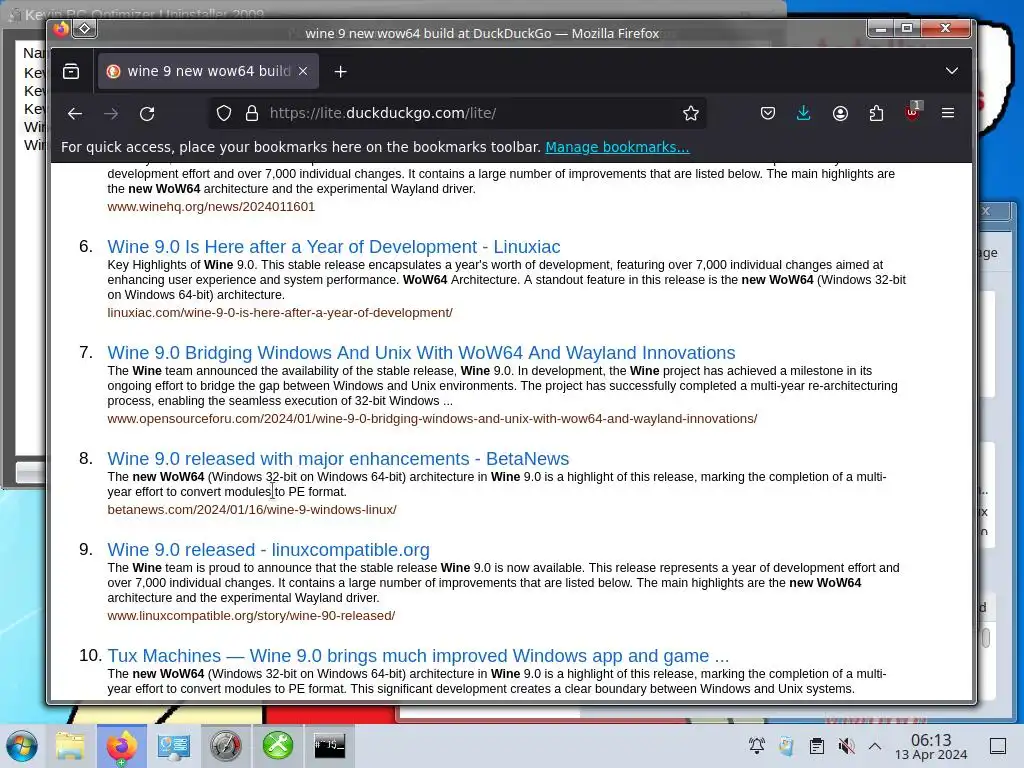
Task: Open the opensourceforu.com URL link
Action: 432,419
